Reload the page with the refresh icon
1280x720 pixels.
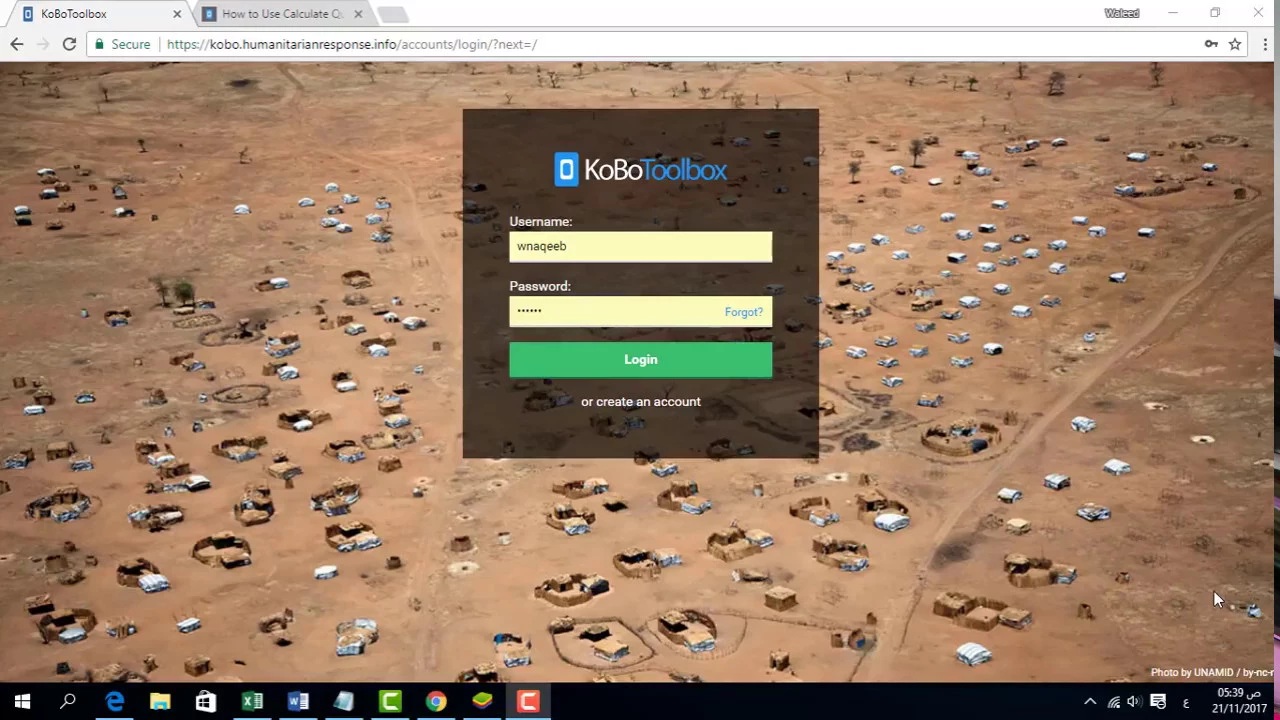point(69,44)
